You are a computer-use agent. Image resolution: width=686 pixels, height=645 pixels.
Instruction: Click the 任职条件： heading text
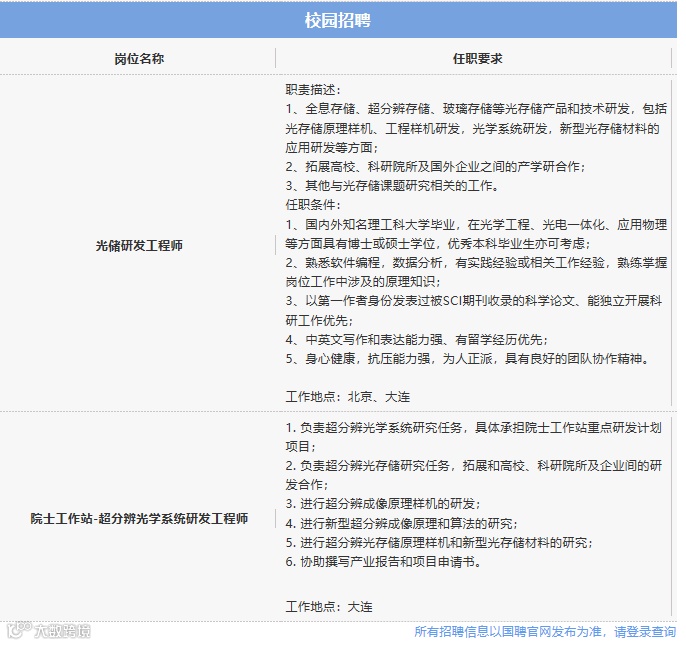click(x=313, y=205)
